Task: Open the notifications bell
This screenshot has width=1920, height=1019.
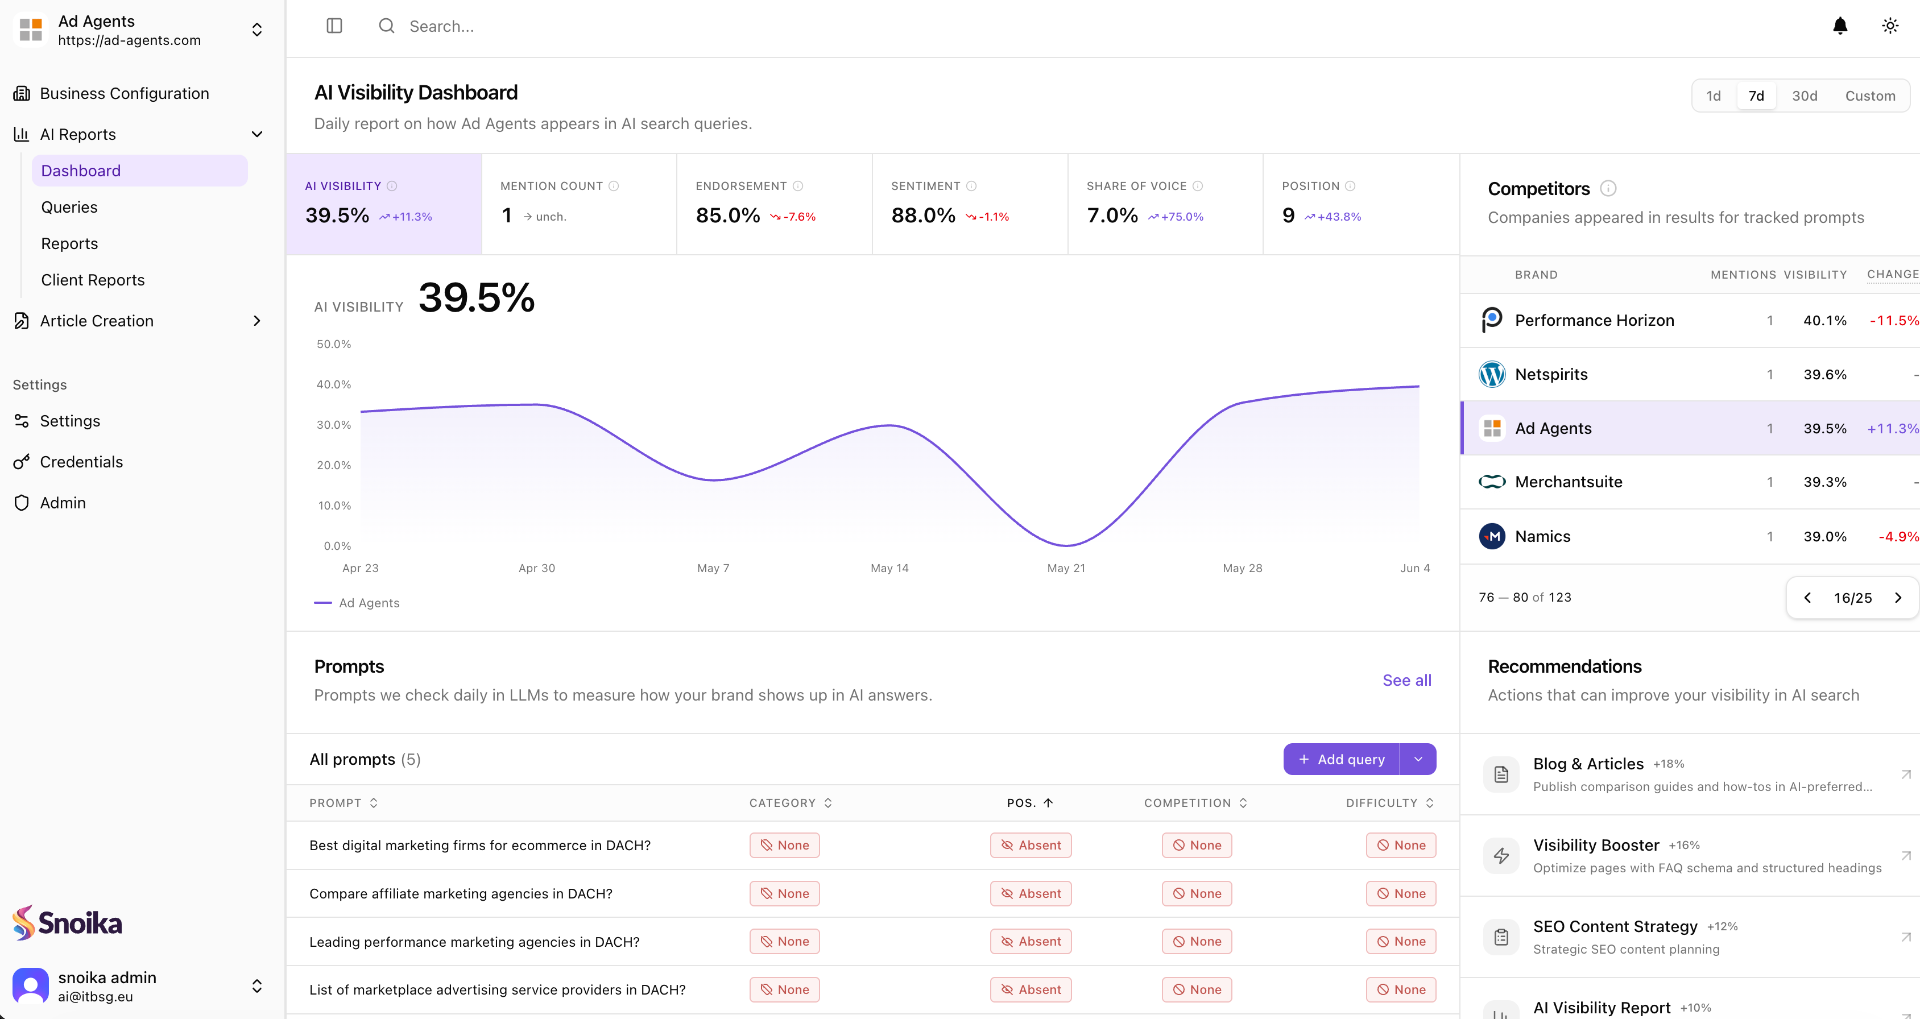Action: pyautogui.click(x=1840, y=26)
